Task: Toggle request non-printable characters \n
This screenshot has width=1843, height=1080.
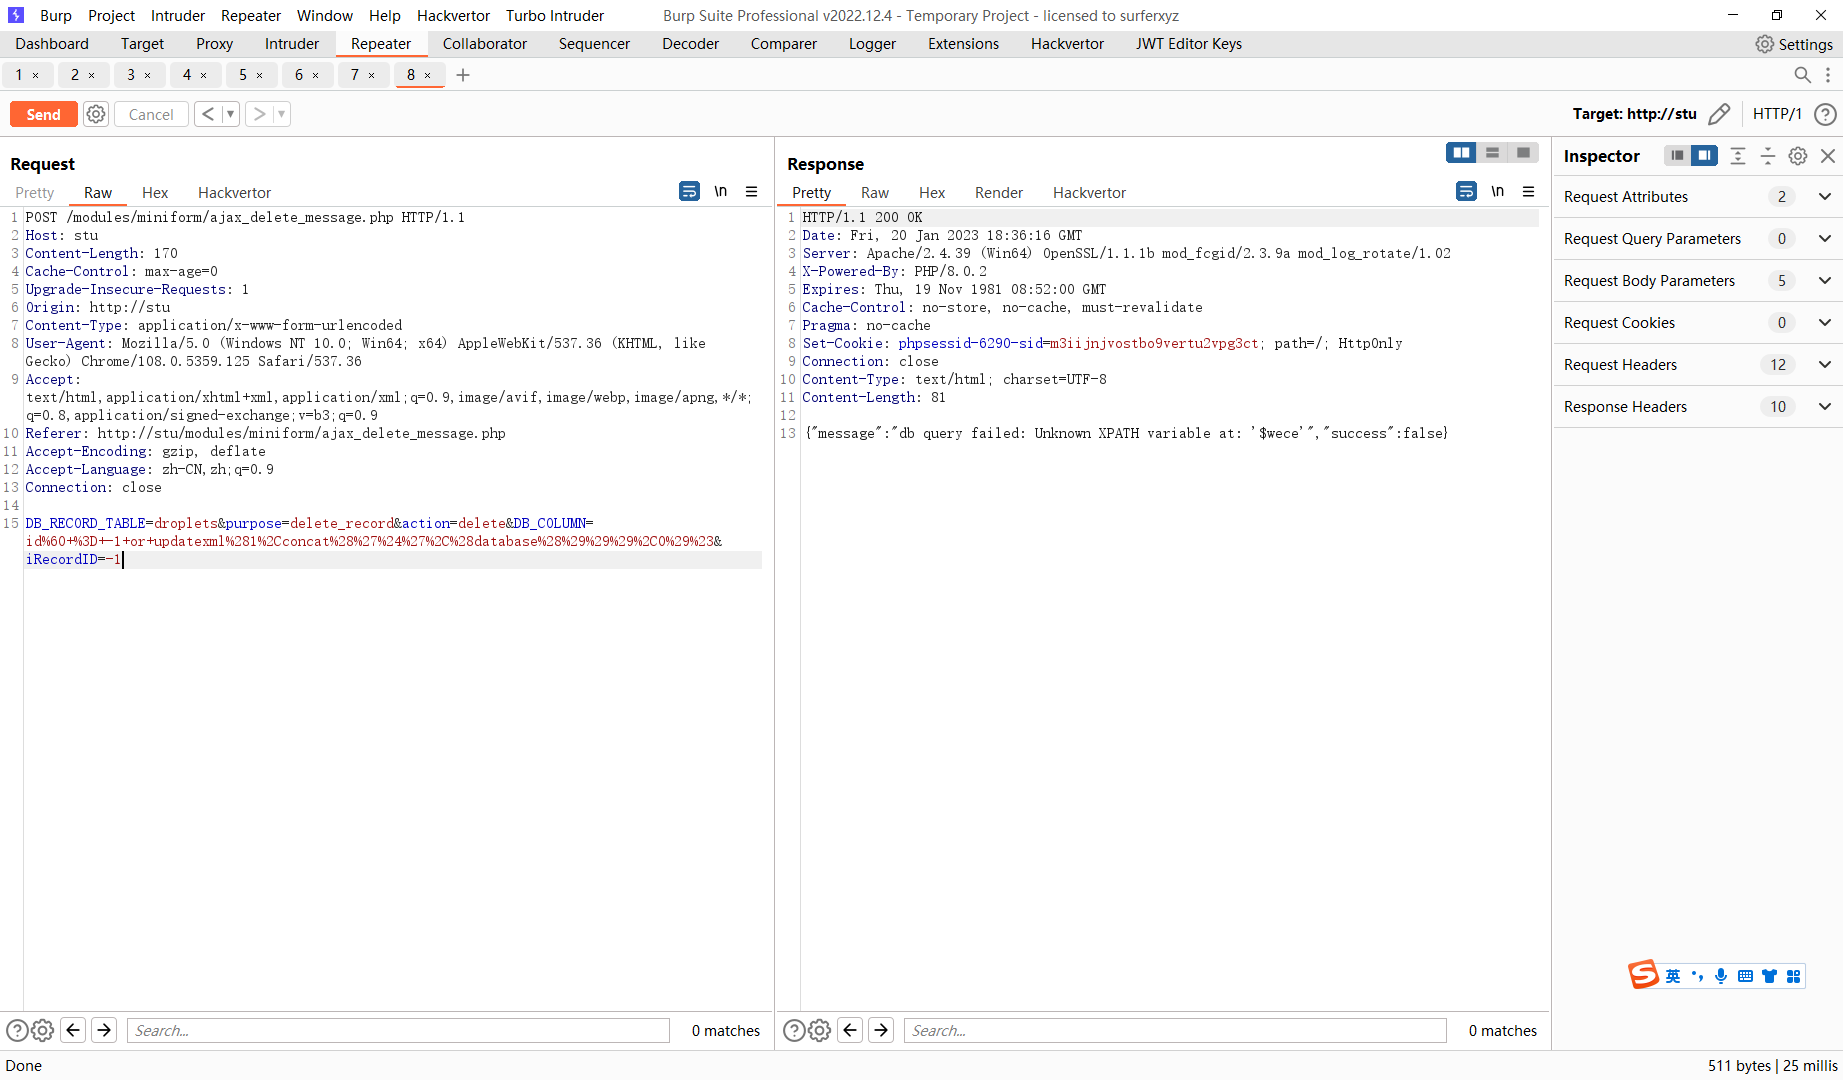Action: pyautogui.click(x=721, y=191)
